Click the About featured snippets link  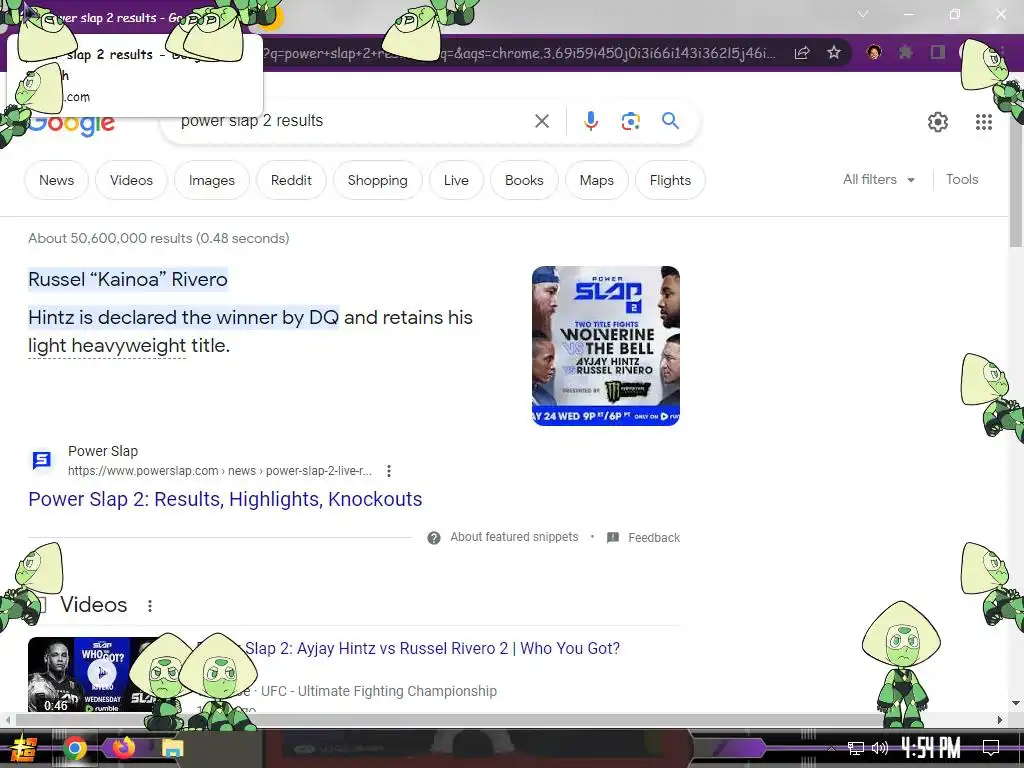[514, 537]
